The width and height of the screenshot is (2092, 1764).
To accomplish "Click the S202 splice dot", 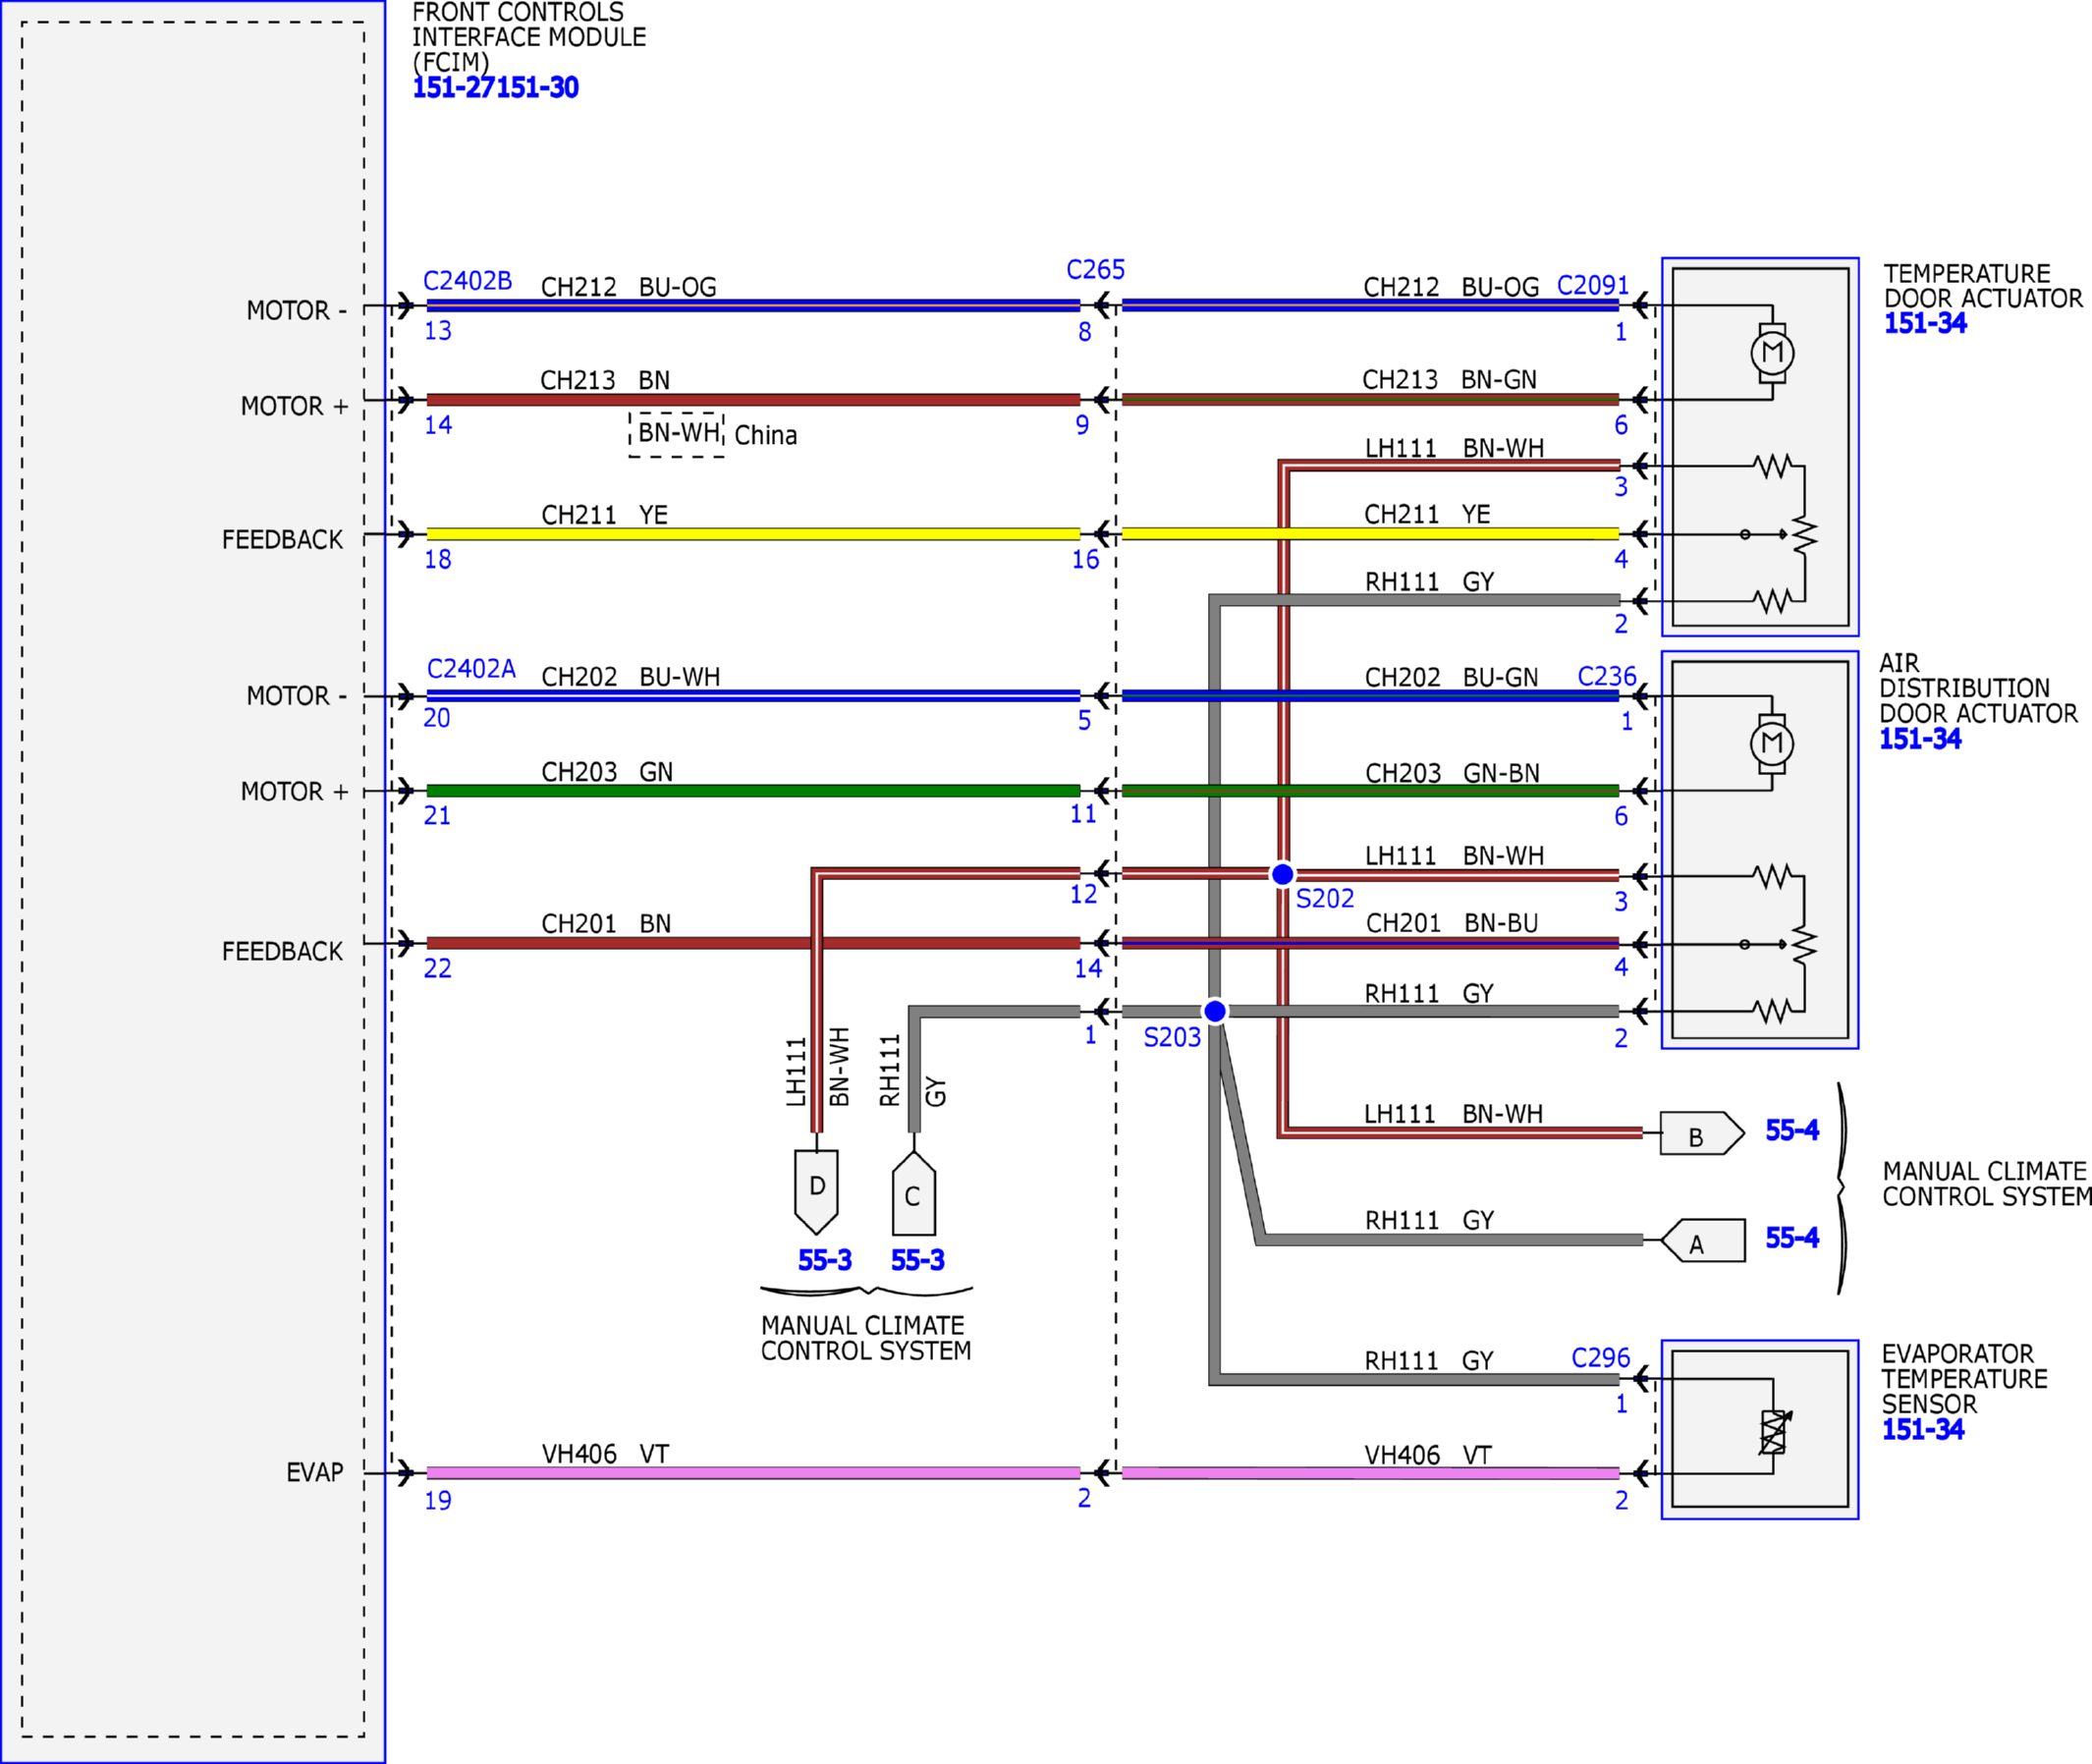I will 1282,874.
